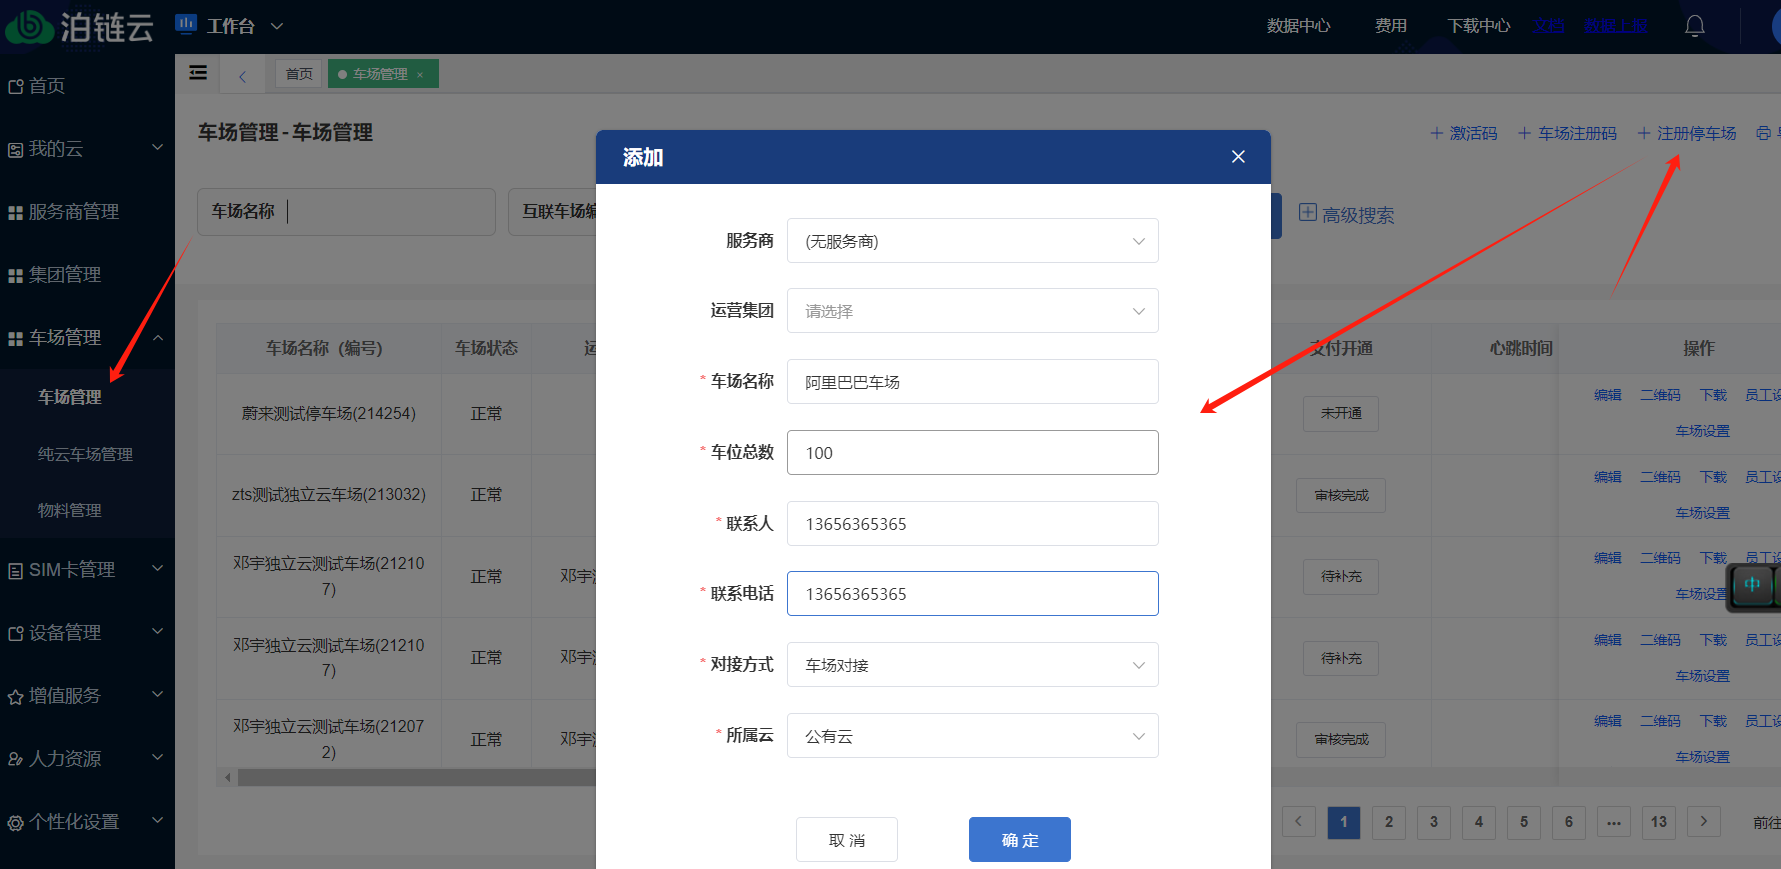Open 下载中心 in top menu
This screenshot has width=1781, height=869.
pos(1478,26)
